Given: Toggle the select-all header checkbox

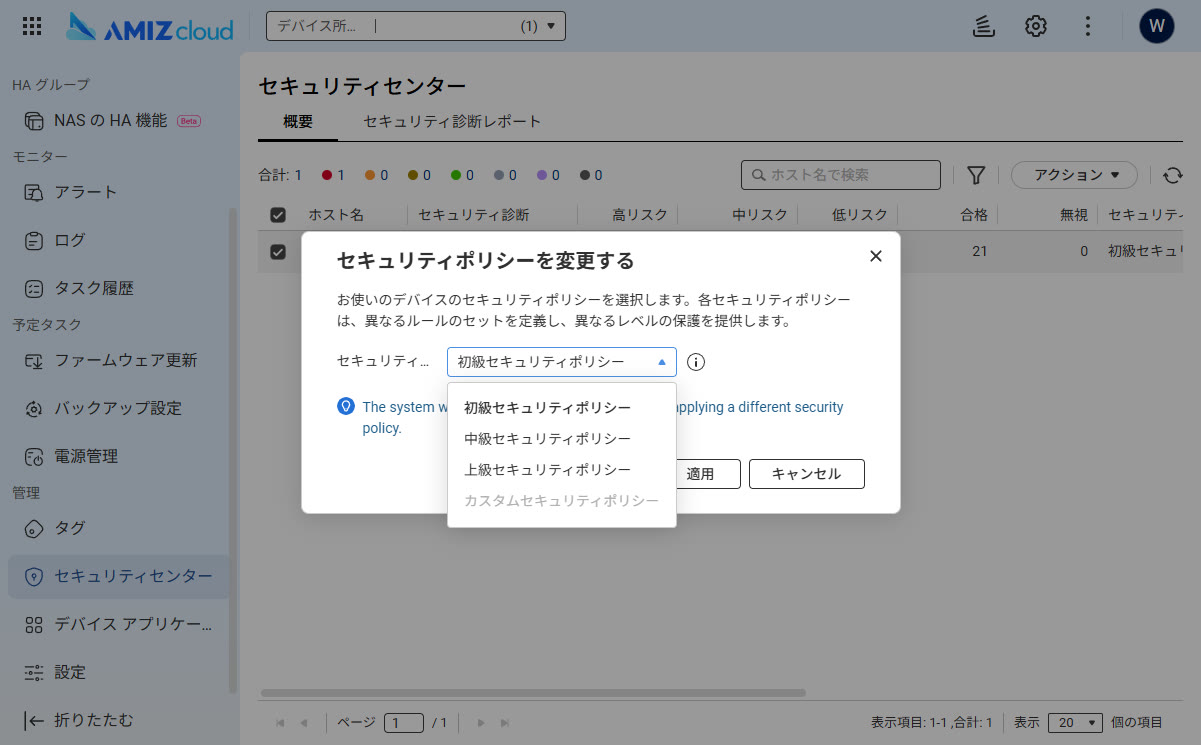Looking at the screenshot, I should click(279, 215).
